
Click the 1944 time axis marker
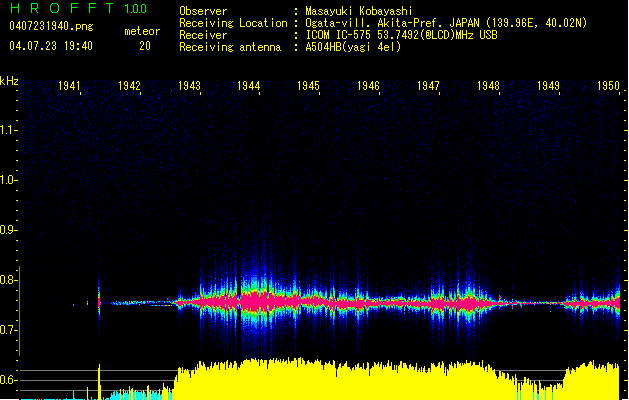(x=249, y=86)
